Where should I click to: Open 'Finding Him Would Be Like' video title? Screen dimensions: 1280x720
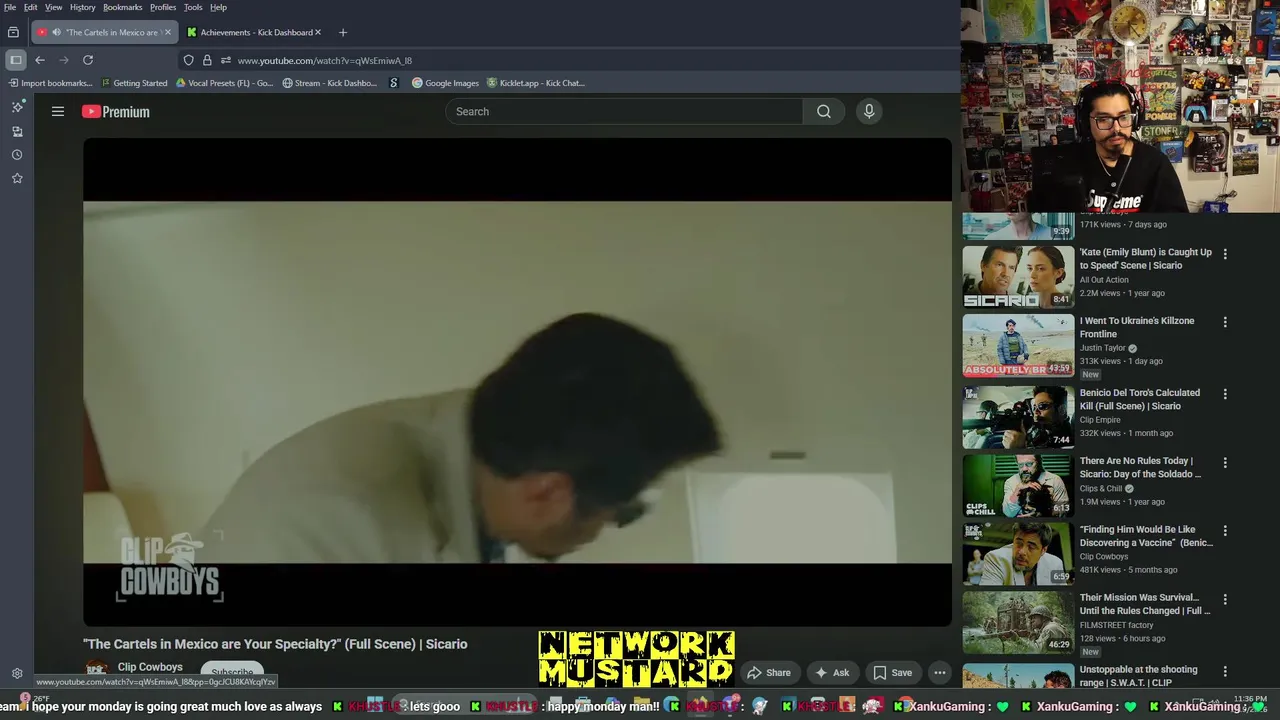pyautogui.click(x=1146, y=536)
